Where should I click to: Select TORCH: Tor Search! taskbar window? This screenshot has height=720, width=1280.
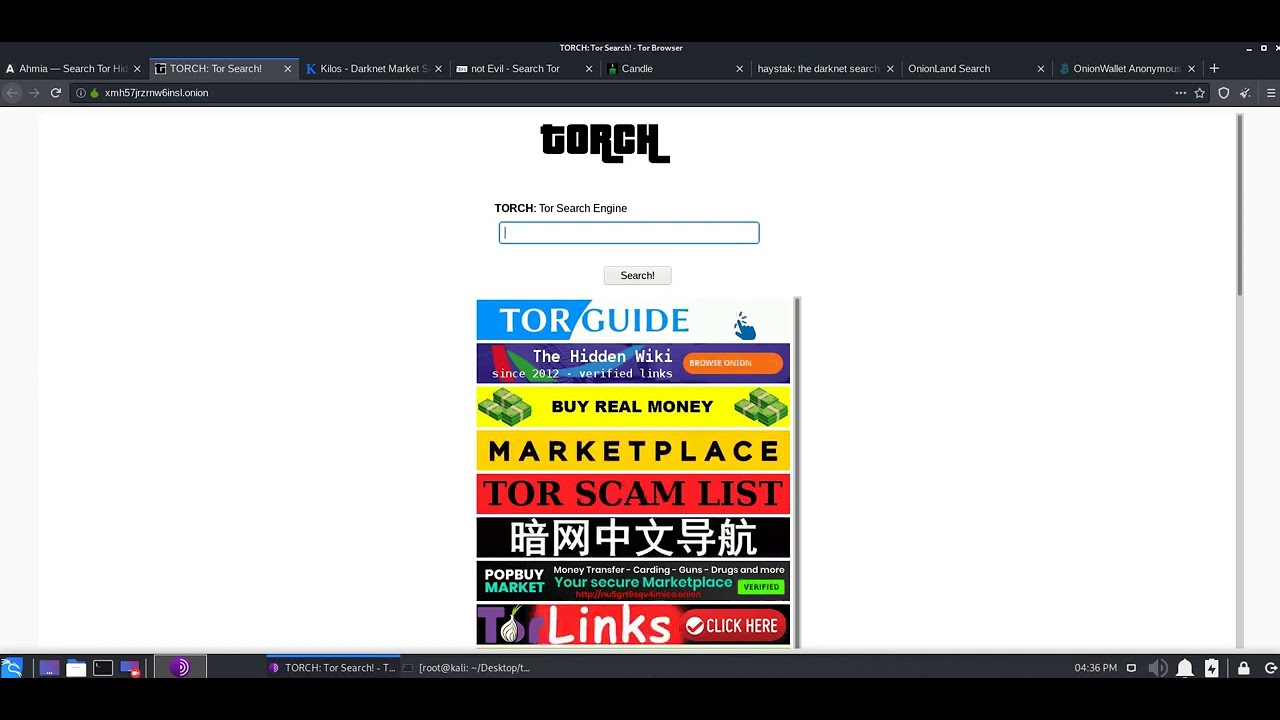pyautogui.click(x=332, y=668)
